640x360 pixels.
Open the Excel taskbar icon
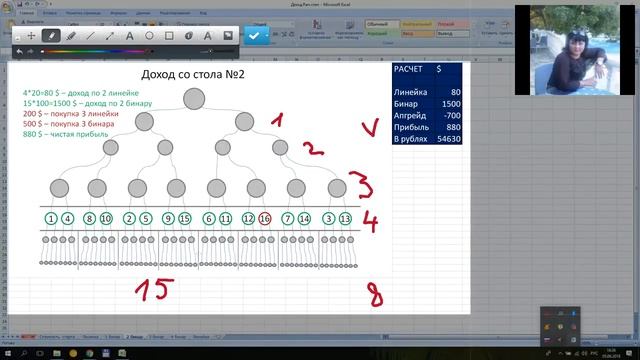[122, 353]
